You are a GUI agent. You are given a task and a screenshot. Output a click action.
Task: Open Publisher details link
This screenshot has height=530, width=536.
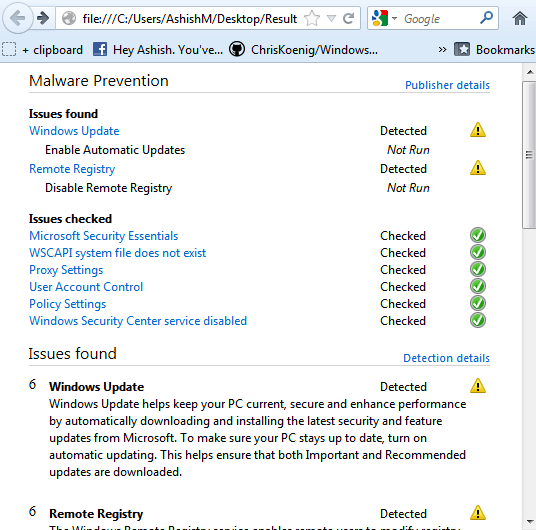coord(447,85)
